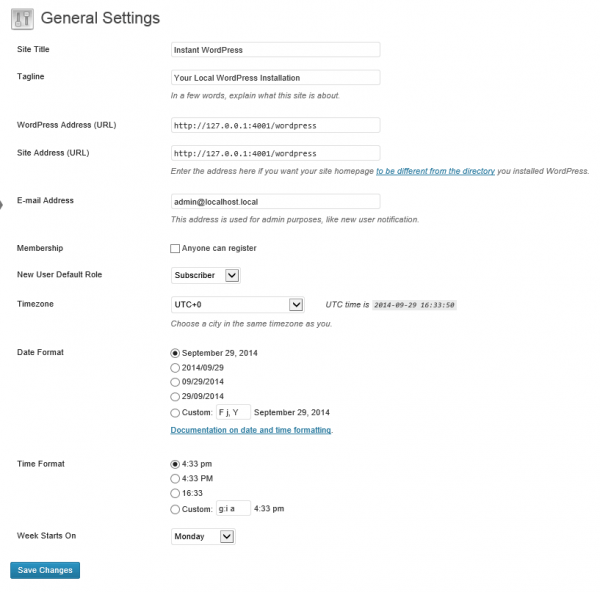Click the custom date format F j, Y box

(x=233, y=413)
